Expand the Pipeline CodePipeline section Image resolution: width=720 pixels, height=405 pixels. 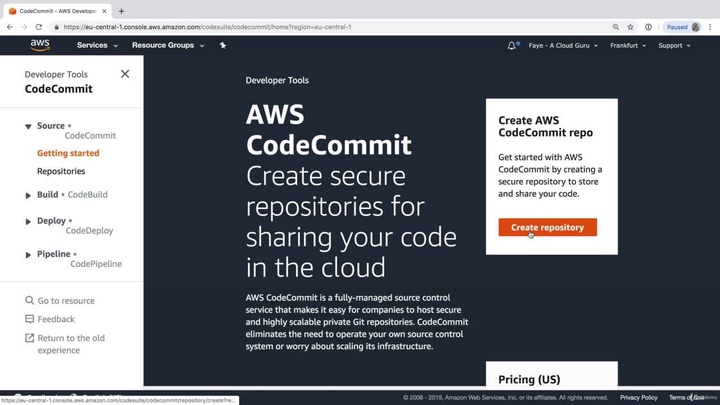(x=28, y=255)
